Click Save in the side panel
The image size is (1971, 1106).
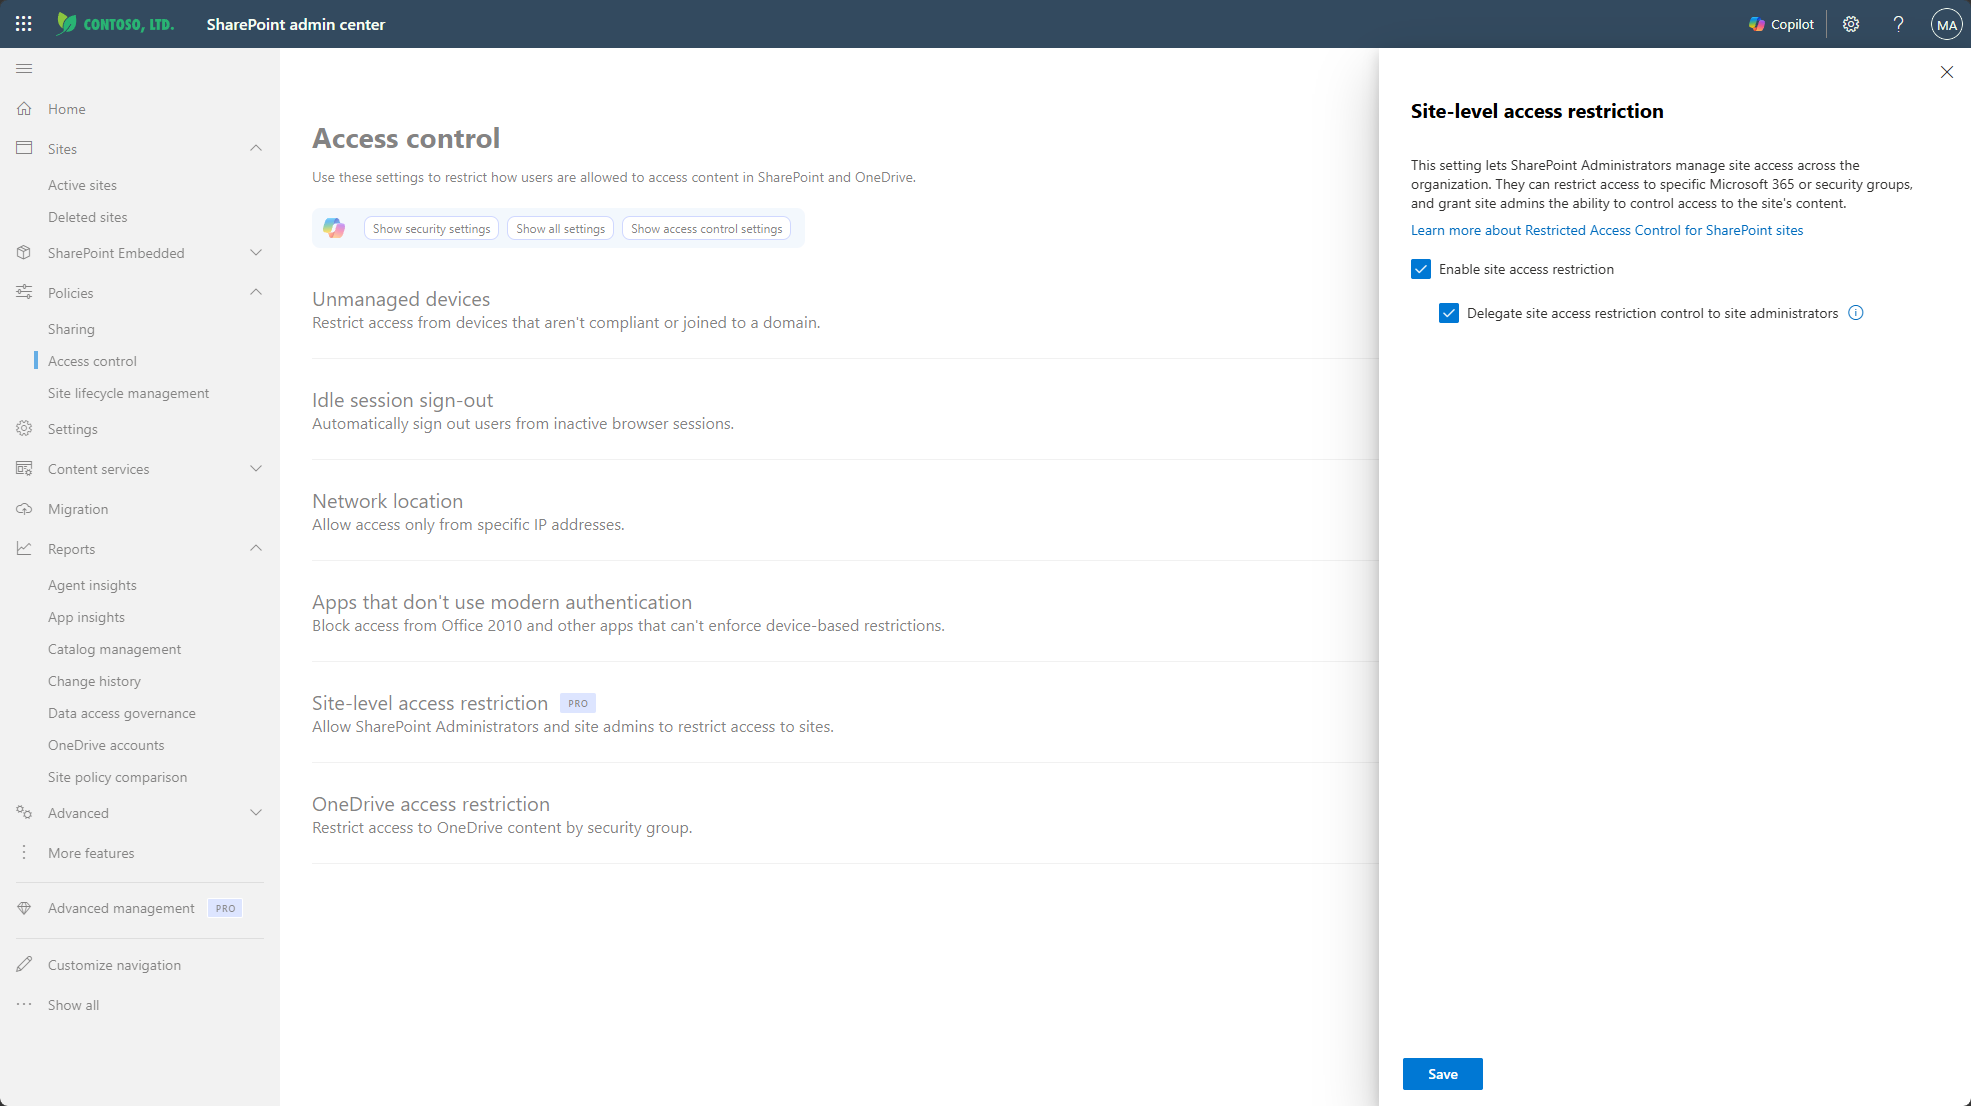1442,1074
